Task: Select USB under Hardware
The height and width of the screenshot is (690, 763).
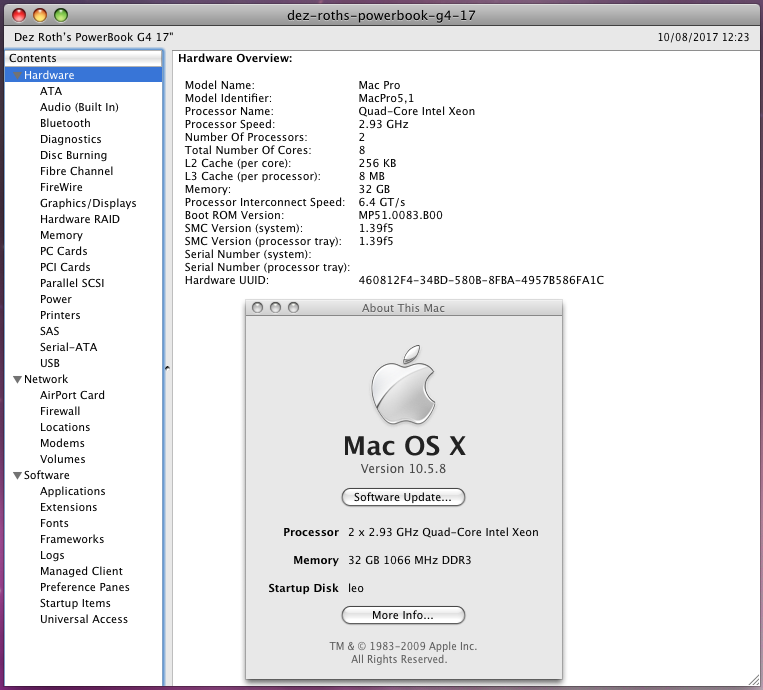Action: (x=50, y=363)
